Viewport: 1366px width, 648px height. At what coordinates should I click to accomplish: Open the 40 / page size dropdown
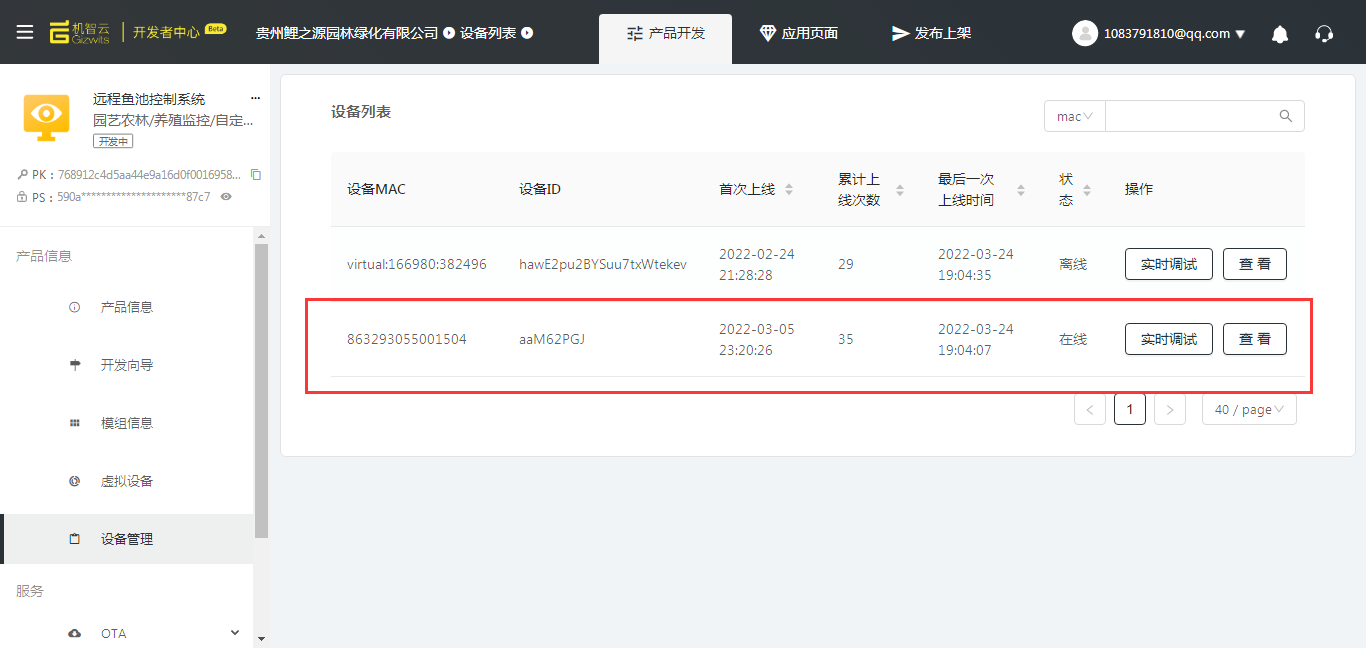1249,409
